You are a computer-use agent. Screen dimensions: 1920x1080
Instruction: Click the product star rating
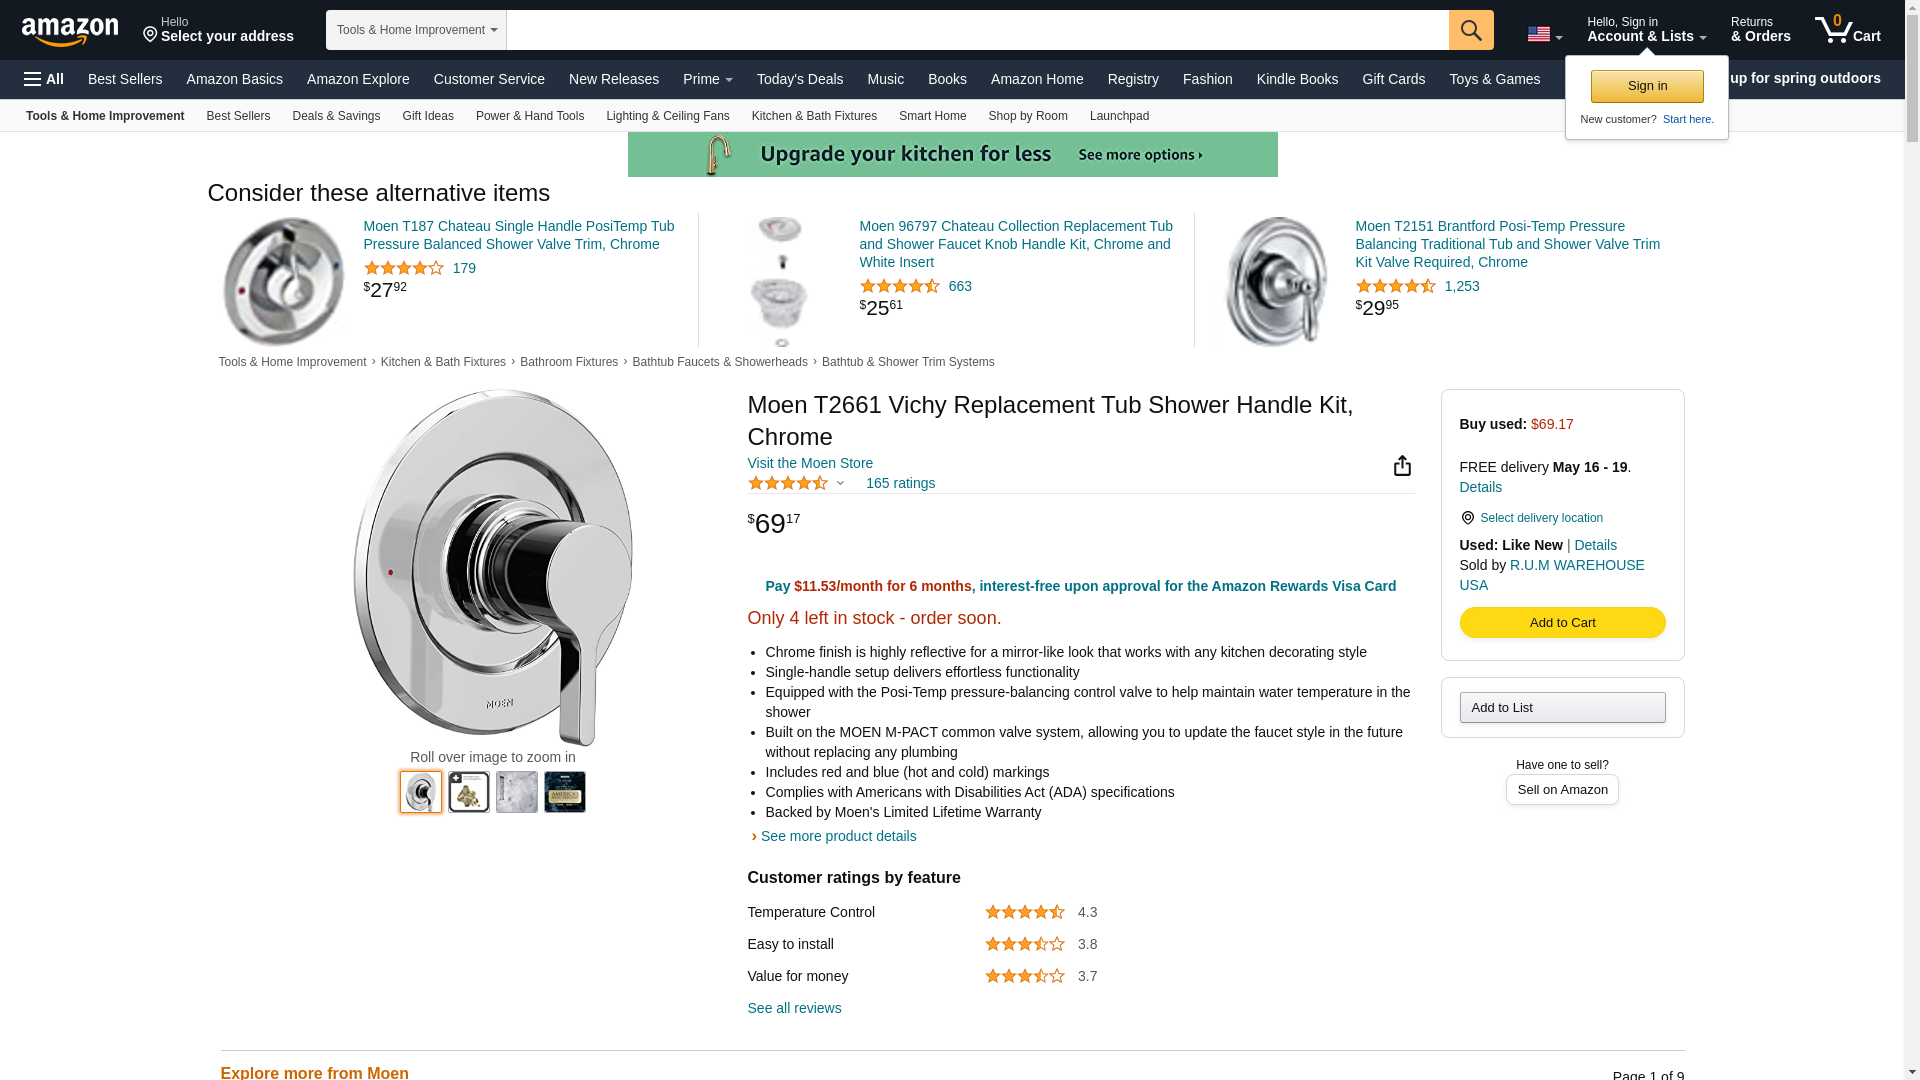point(788,484)
